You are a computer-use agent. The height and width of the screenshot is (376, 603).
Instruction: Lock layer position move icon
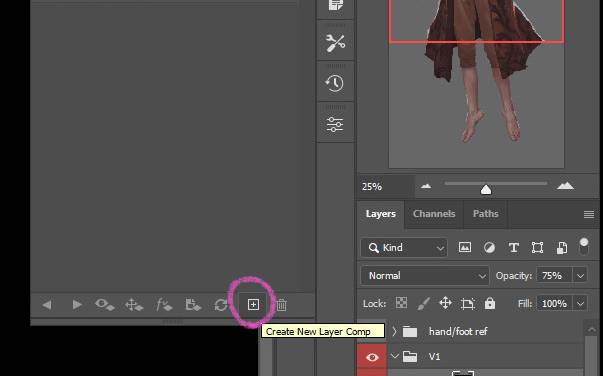pos(445,303)
